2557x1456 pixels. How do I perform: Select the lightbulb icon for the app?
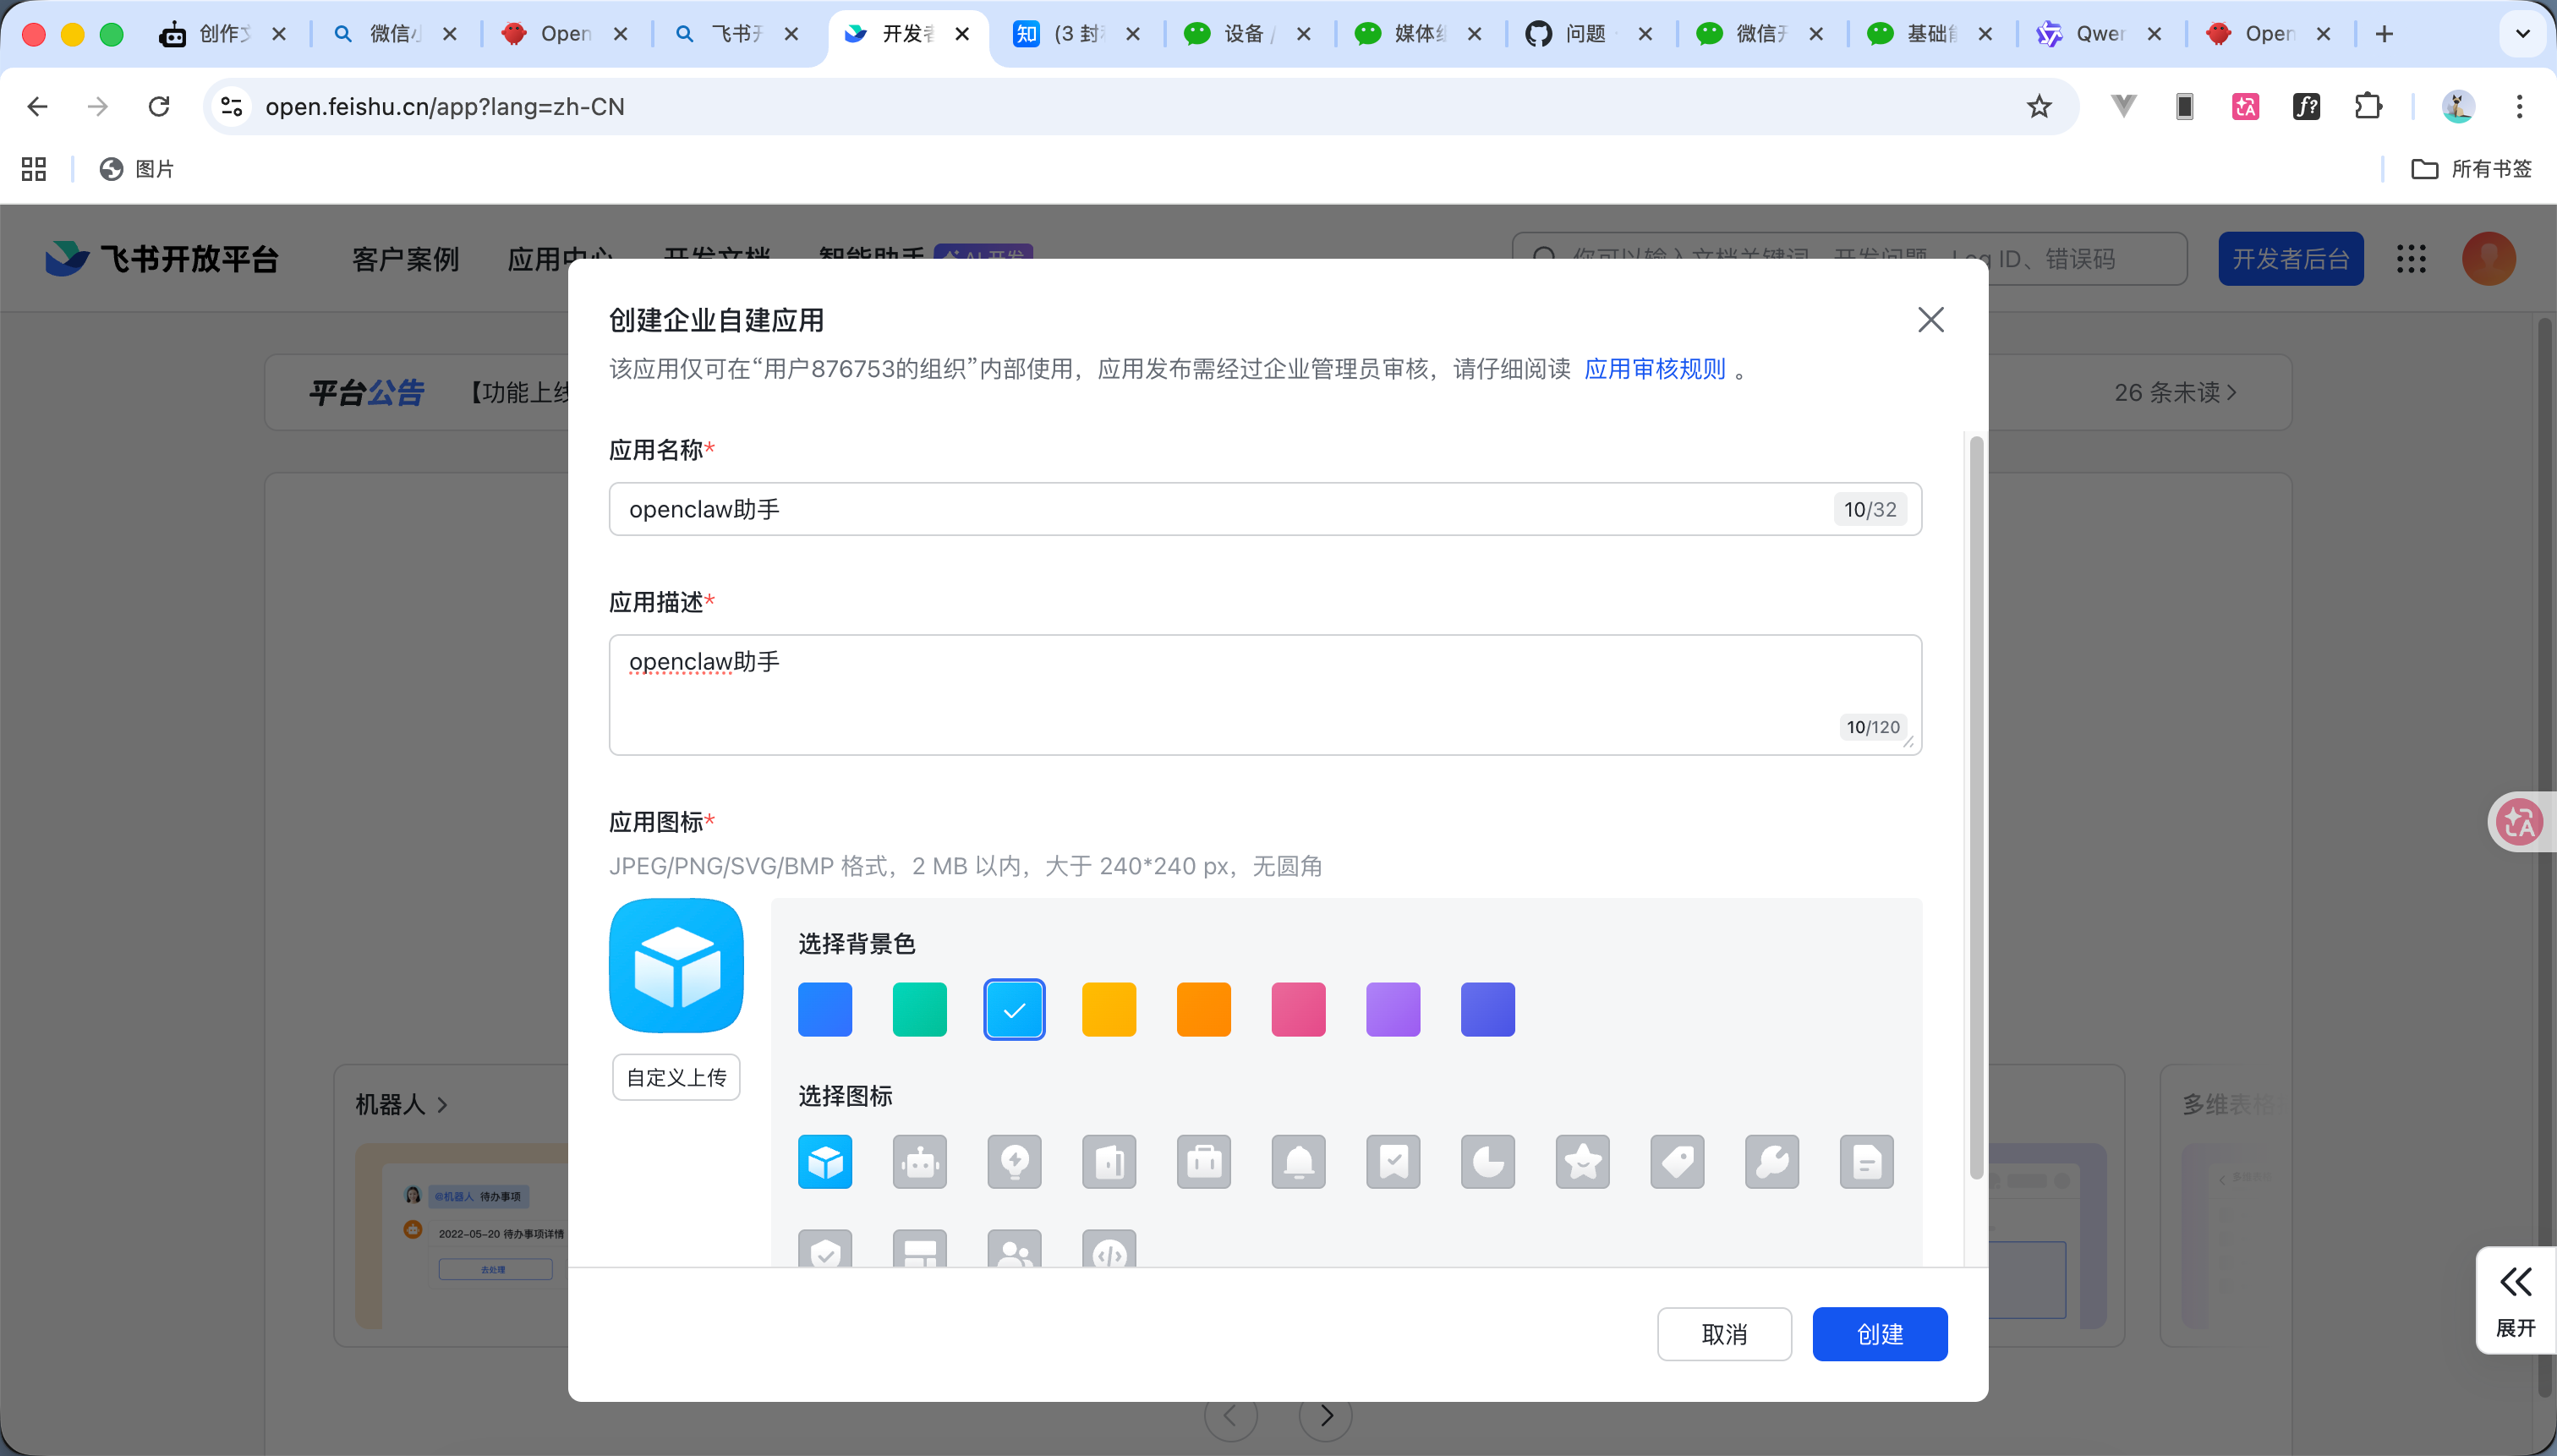(x=1014, y=1161)
